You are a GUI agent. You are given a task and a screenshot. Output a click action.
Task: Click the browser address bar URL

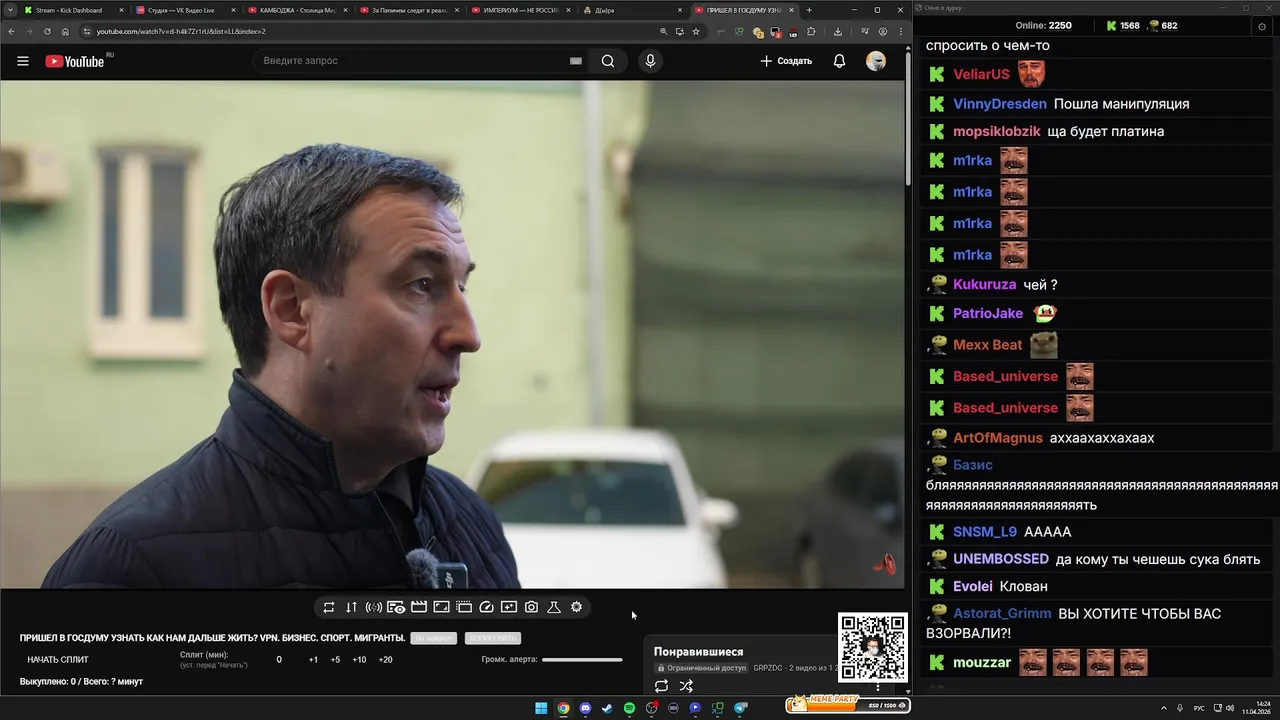pos(181,32)
